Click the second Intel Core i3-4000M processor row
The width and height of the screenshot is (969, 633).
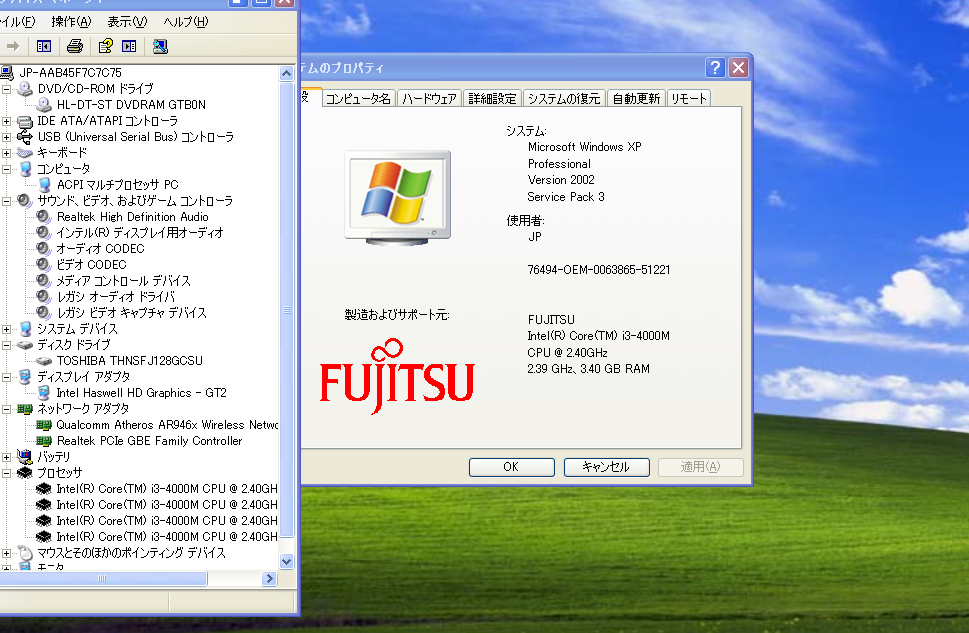pyautogui.click(x=167, y=505)
